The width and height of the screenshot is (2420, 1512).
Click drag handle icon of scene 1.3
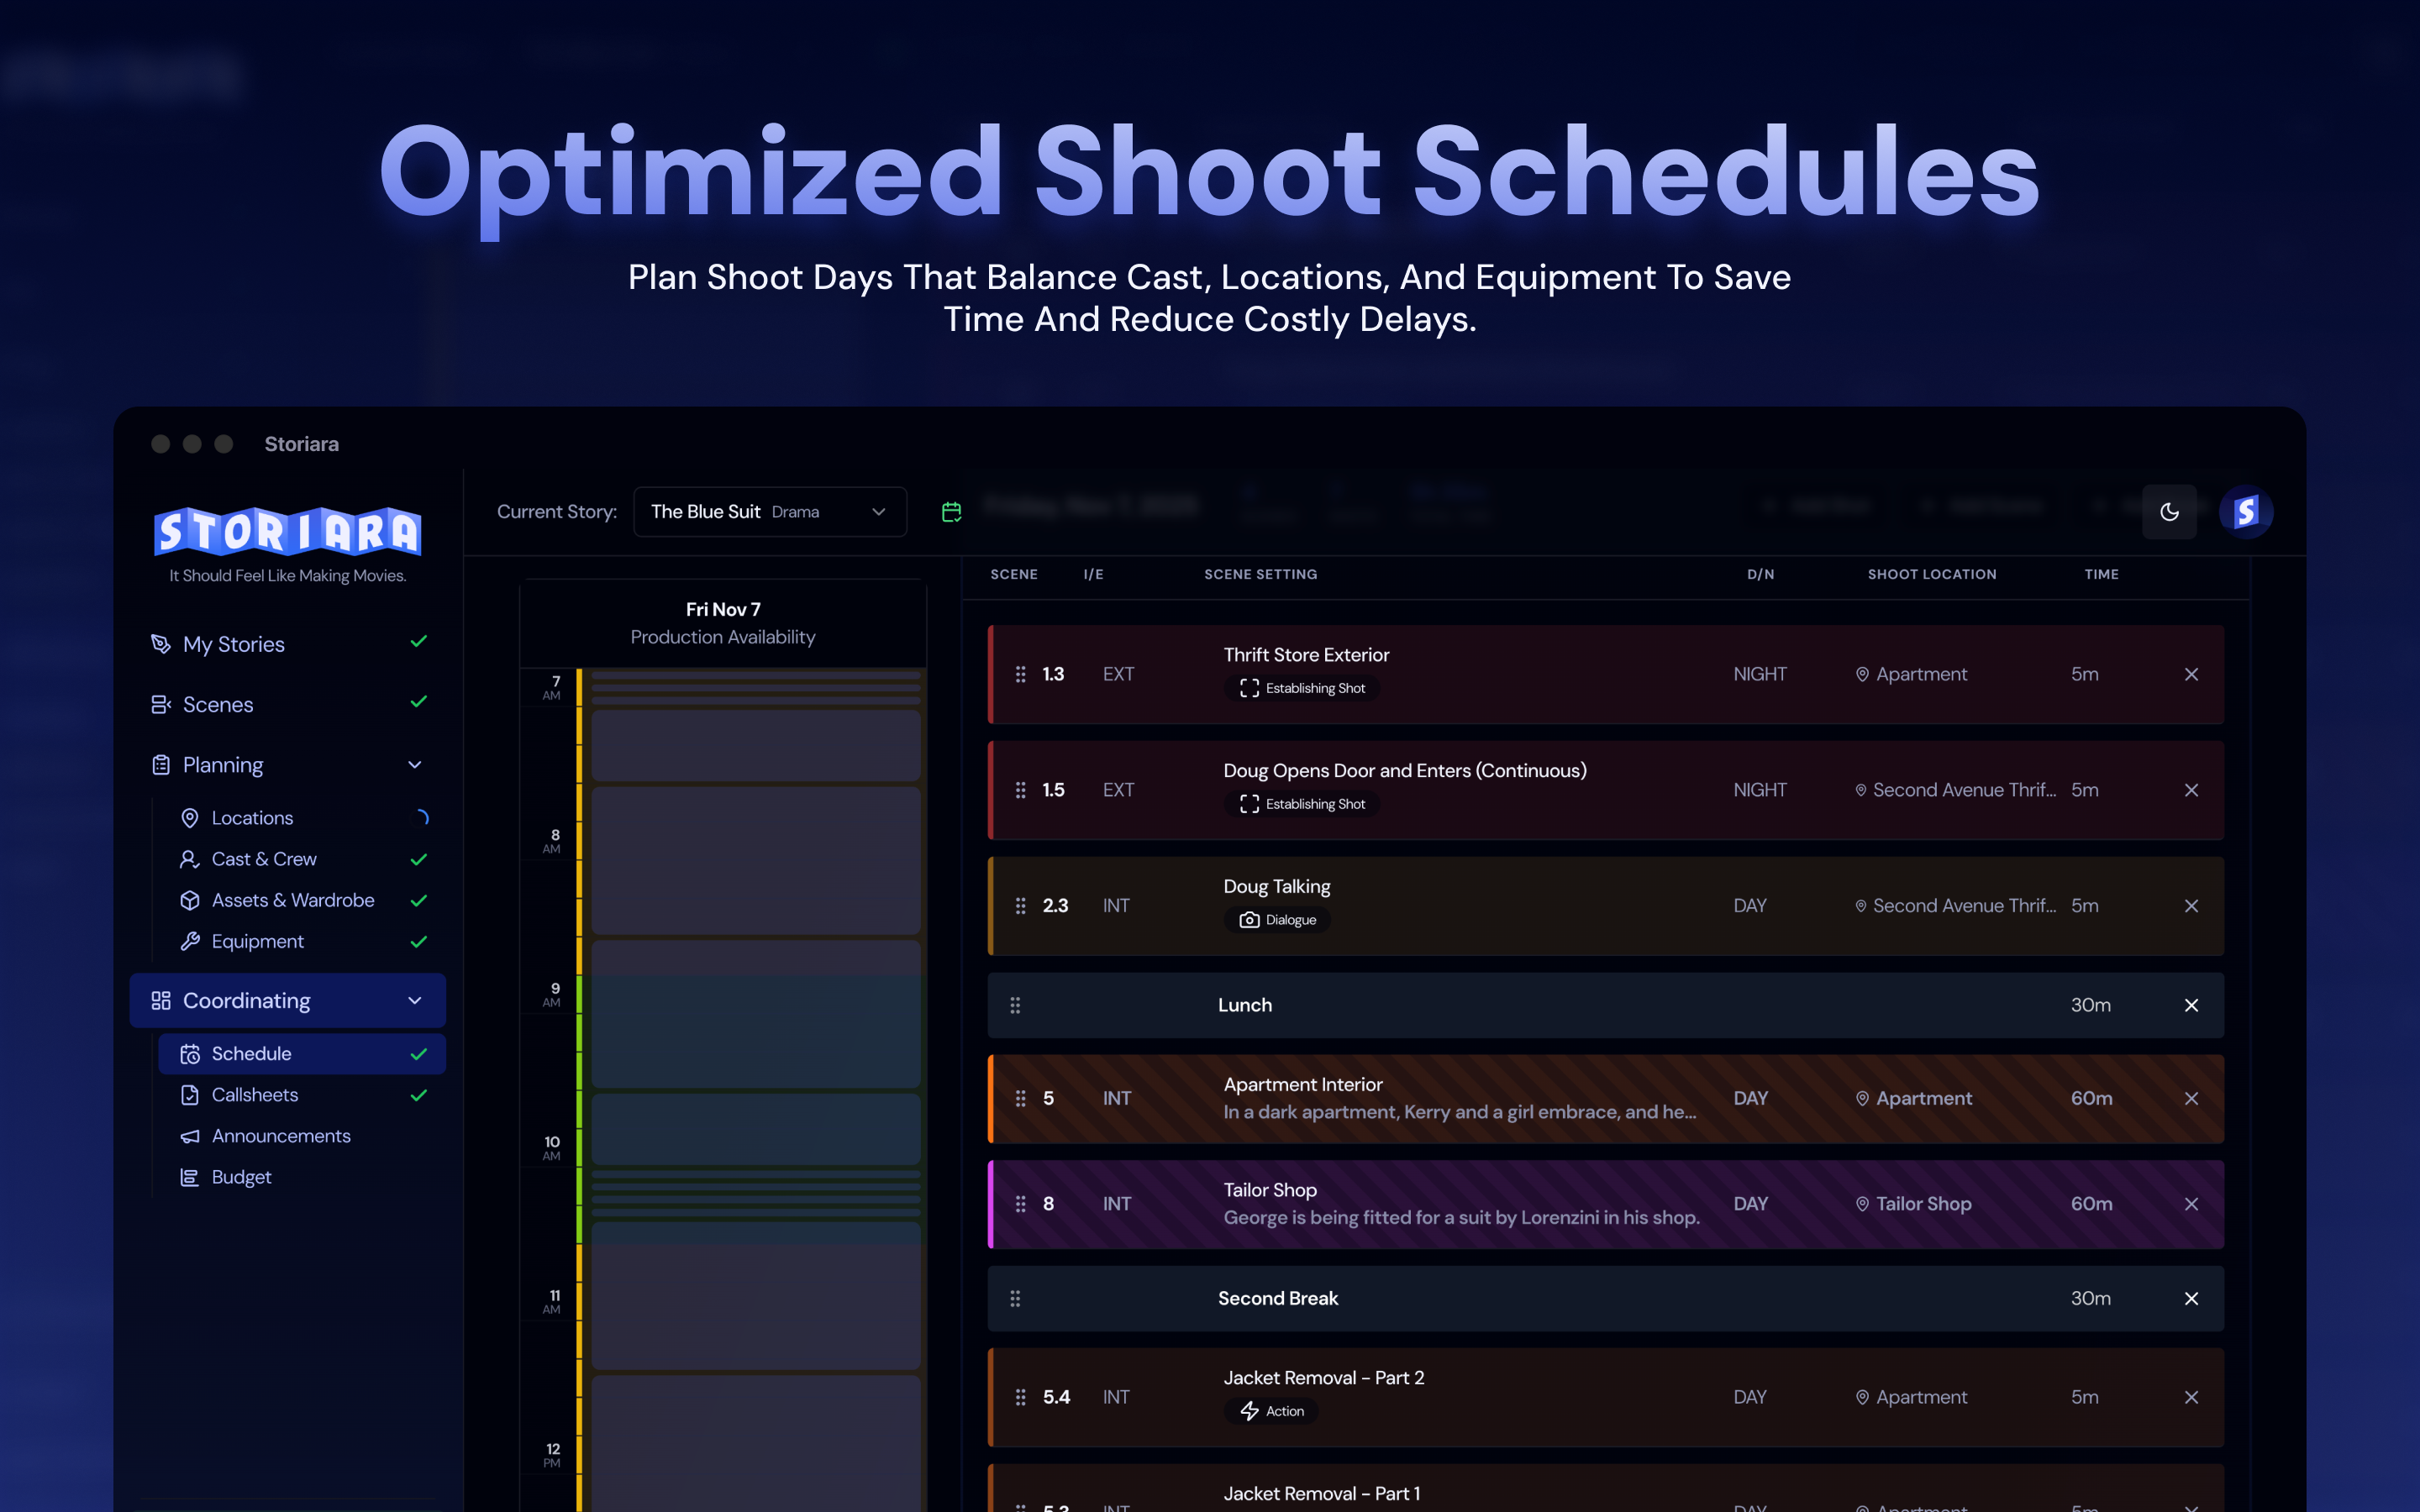coord(1020,674)
